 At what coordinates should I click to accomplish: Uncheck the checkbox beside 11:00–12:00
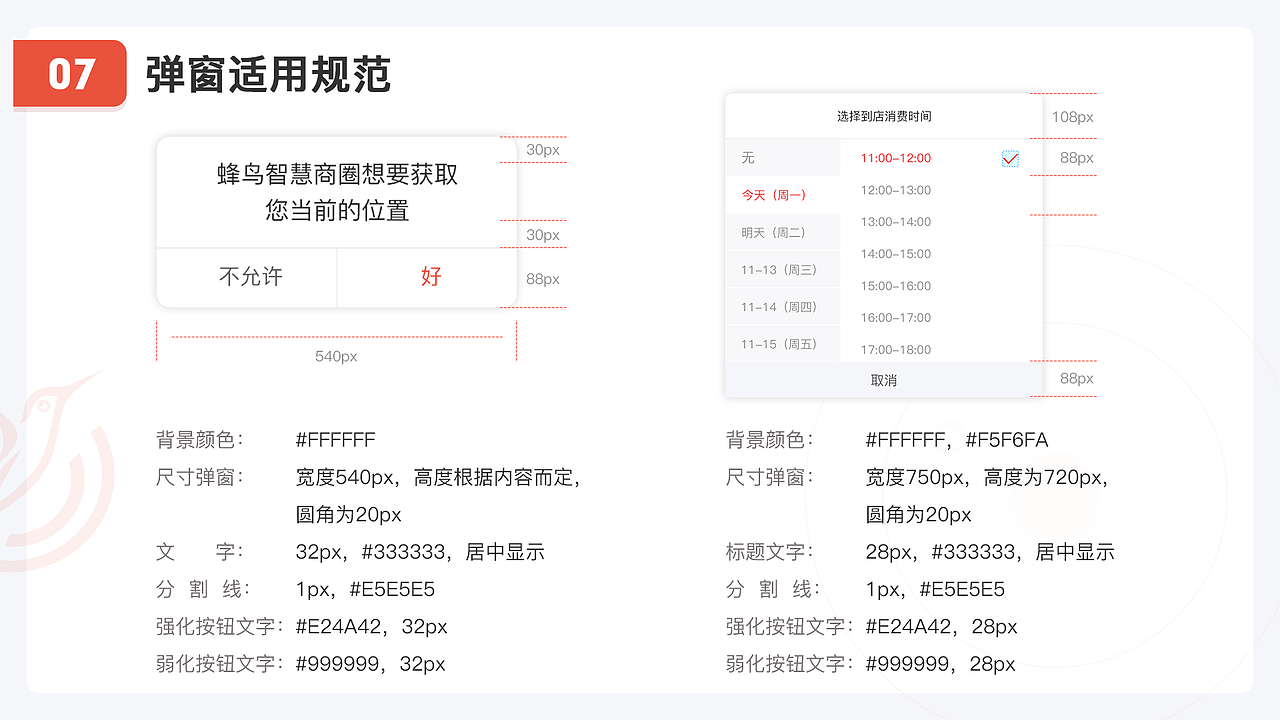pyautogui.click(x=1011, y=158)
